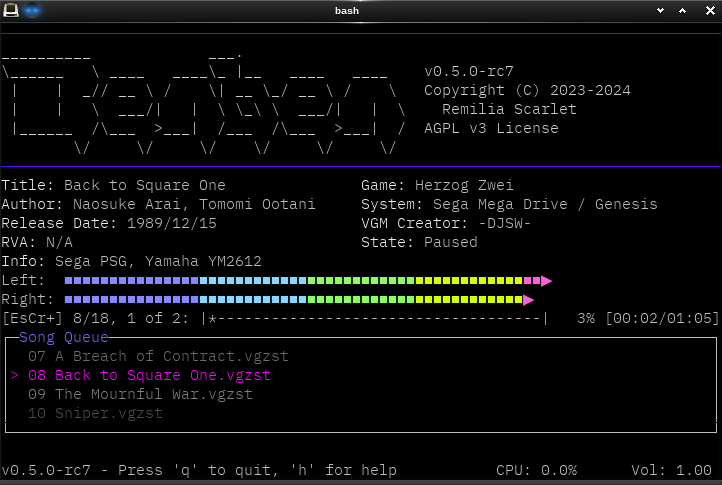Click system 'Sega Mega Drive / Genesis'

tap(545, 204)
